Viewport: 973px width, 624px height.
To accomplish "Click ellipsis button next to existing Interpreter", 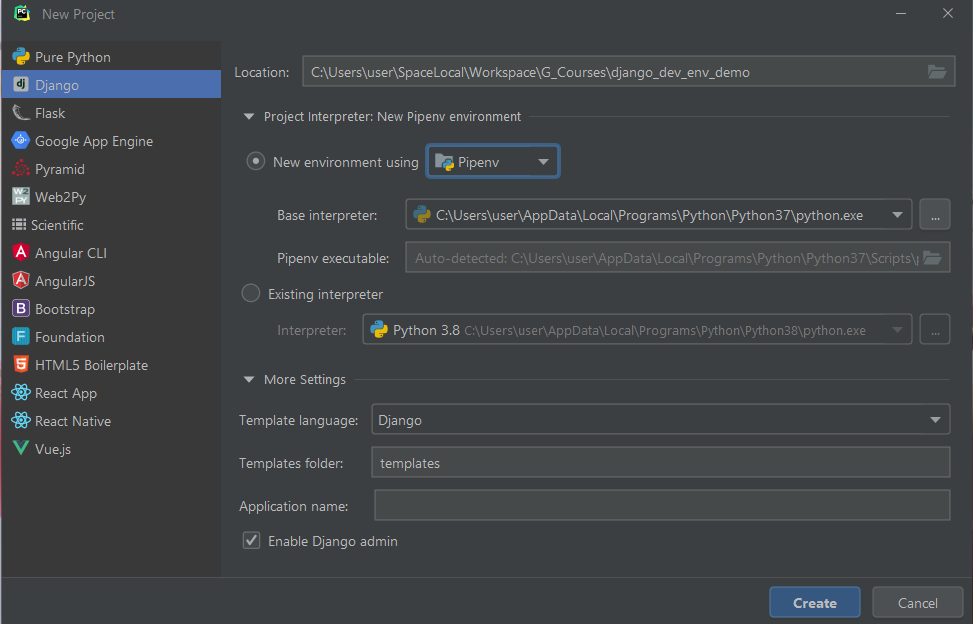I will click(x=935, y=329).
